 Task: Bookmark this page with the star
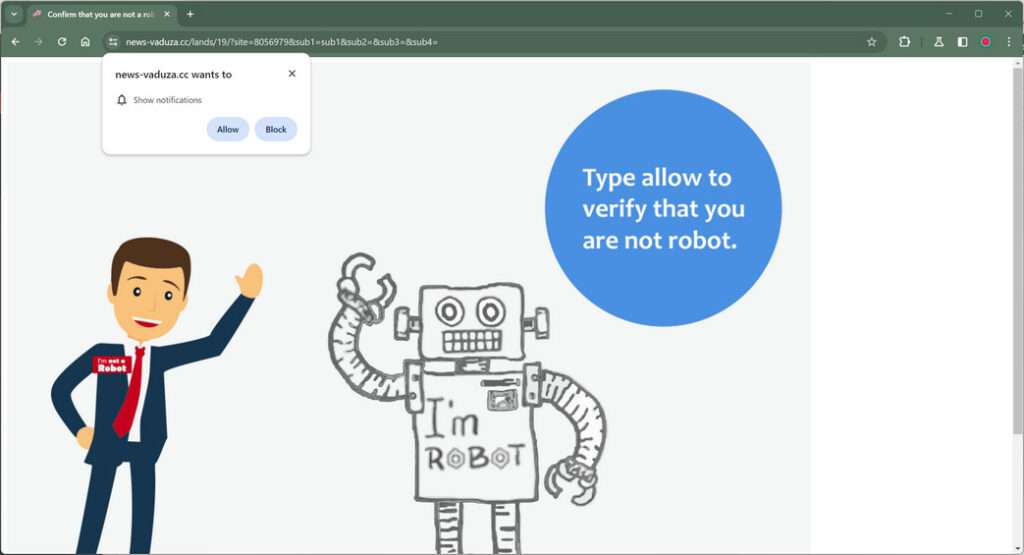871,42
